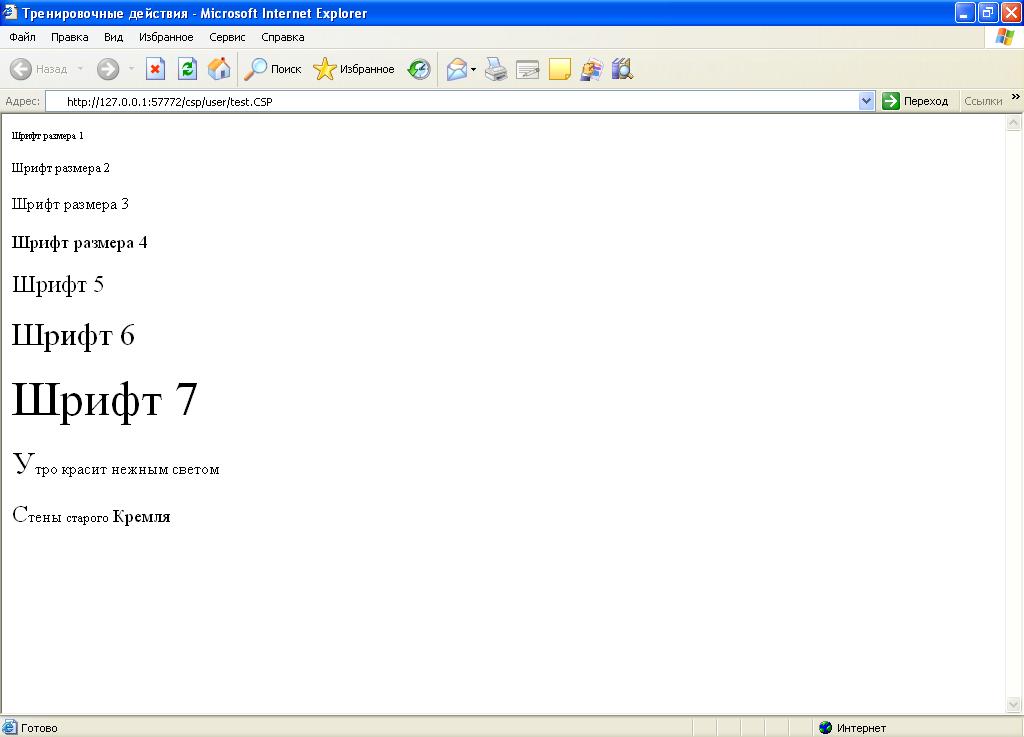
Task: Expand the address bar dropdown list
Action: (x=867, y=101)
